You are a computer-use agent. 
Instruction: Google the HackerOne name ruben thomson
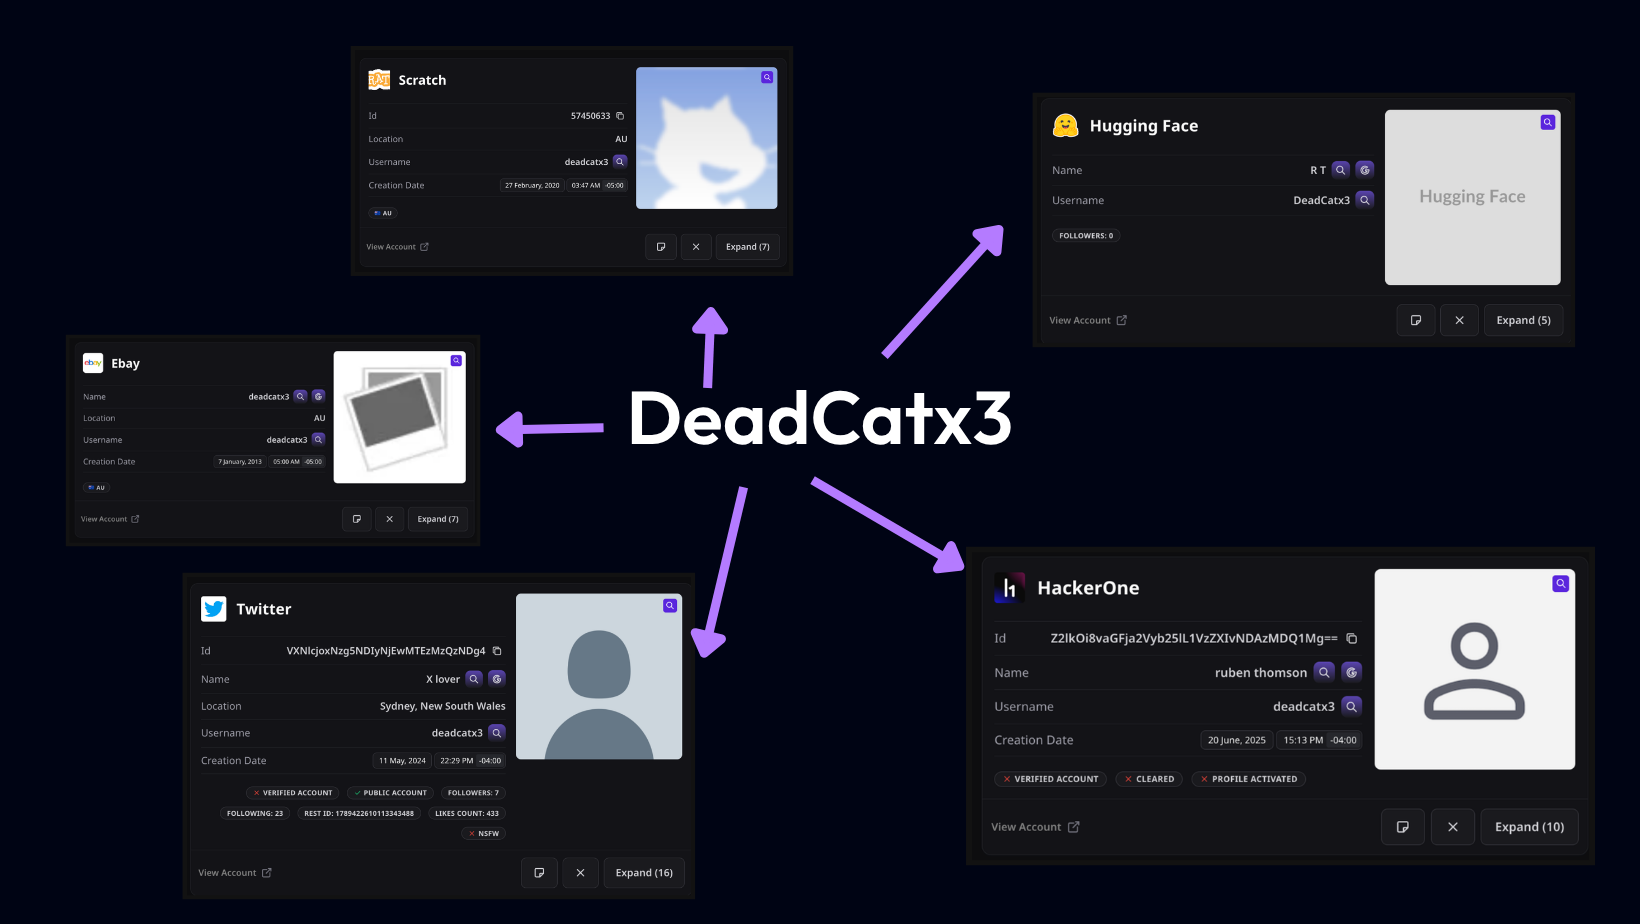click(x=1352, y=672)
